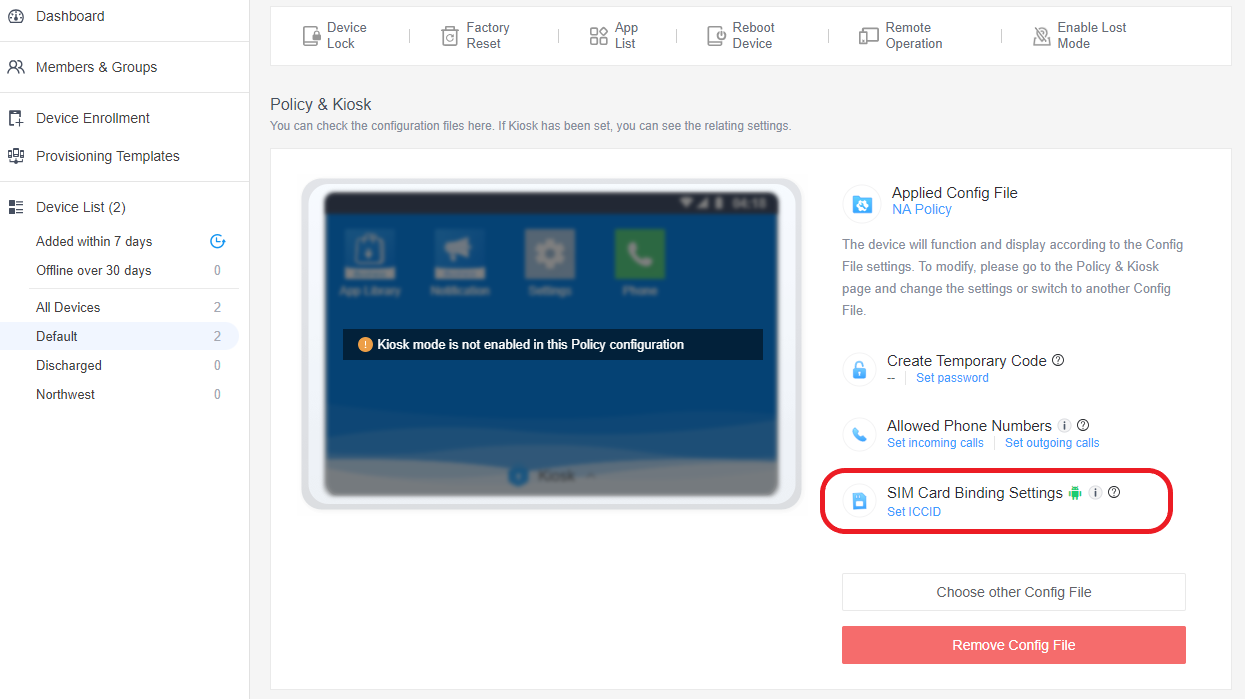Click the Reboot Device action
1245x699 pixels.
(741, 36)
